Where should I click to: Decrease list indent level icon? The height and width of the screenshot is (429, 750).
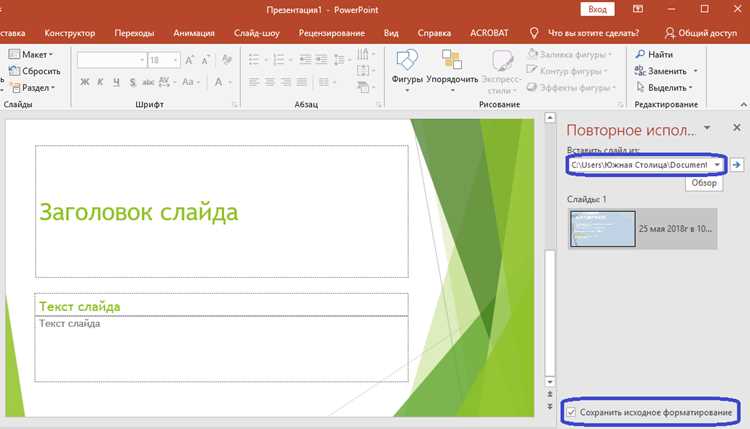305,60
